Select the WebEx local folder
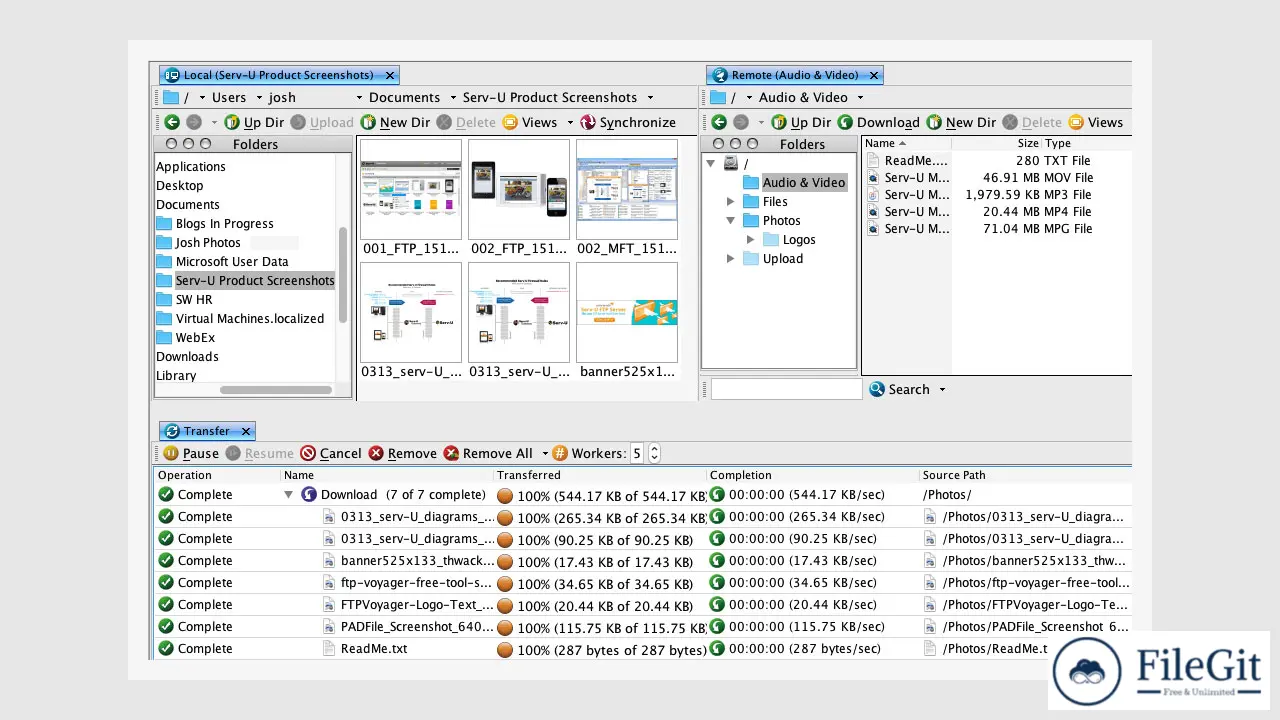The height and width of the screenshot is (720, 1280). 186,338
